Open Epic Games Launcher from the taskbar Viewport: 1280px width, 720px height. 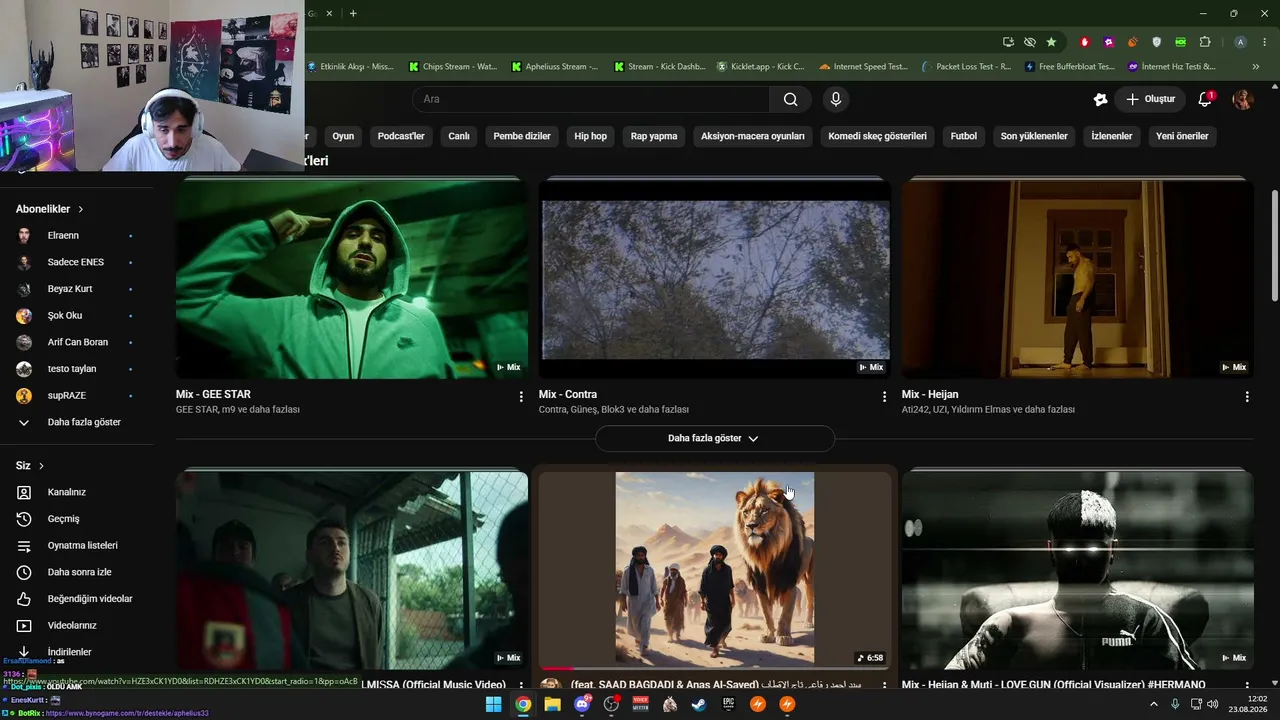coord(728,704)
